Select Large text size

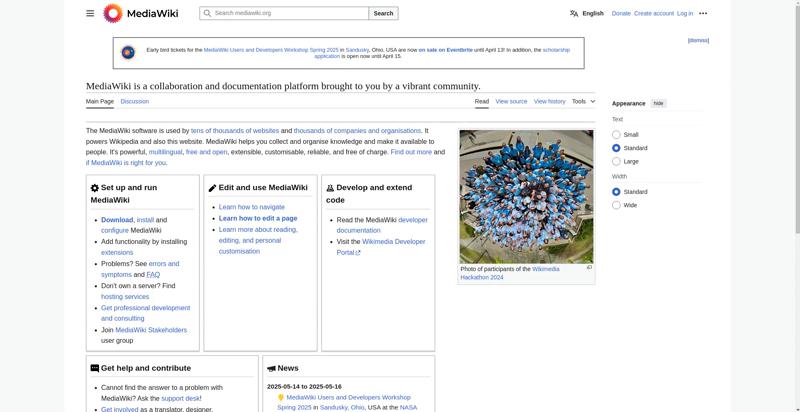tap(616, 161)
